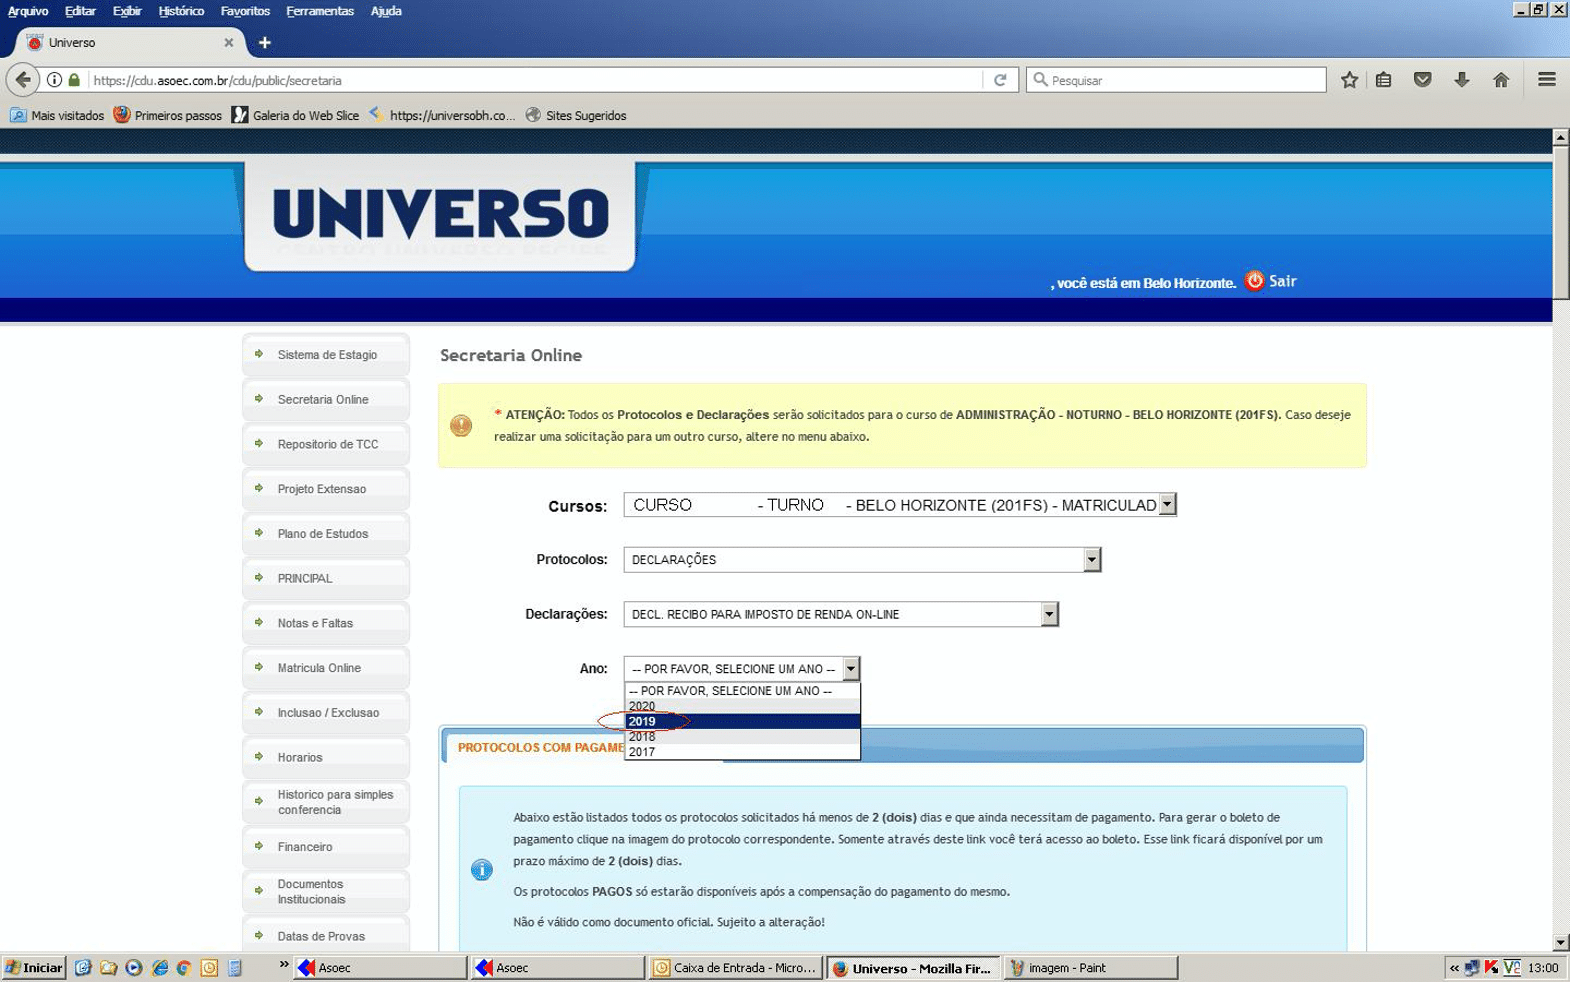The image size is (1570, 982).
Task: Select the PROTOCOLOS COM PAGAMENTO tab
Action: pyautogui.click(x=540, y=747)
